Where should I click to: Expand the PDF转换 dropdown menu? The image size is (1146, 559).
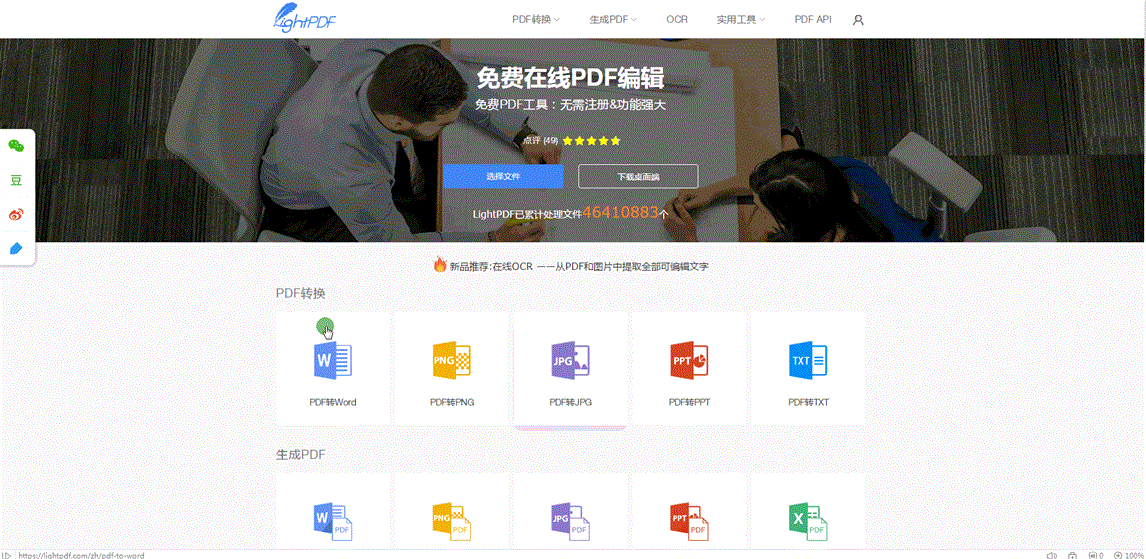tap(536, 19)
